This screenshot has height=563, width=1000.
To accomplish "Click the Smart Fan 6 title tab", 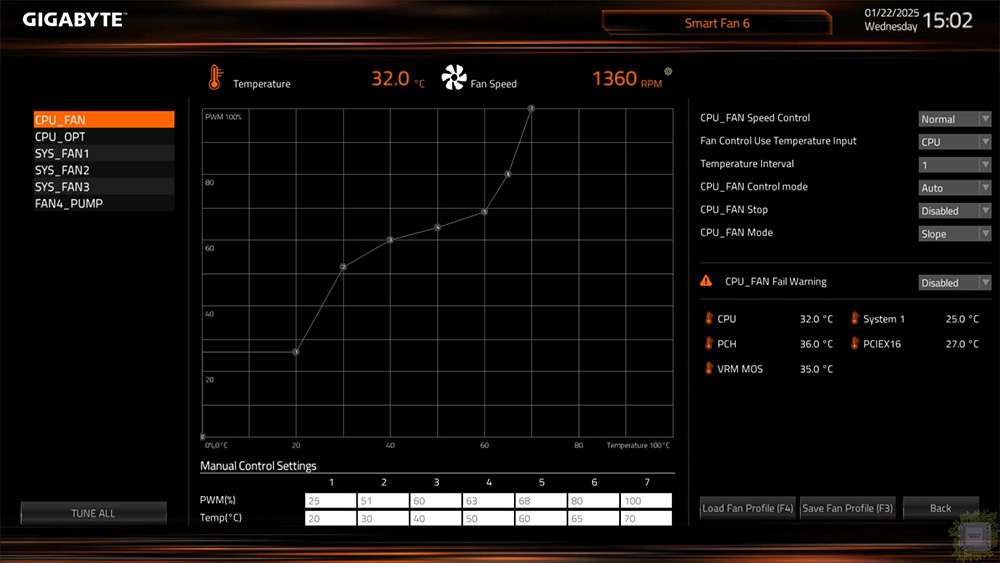I will [x=717, y=23].
